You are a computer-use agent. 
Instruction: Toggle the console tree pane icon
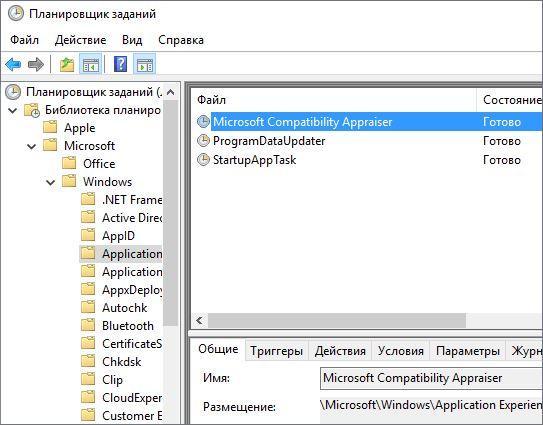pos(90,64)
